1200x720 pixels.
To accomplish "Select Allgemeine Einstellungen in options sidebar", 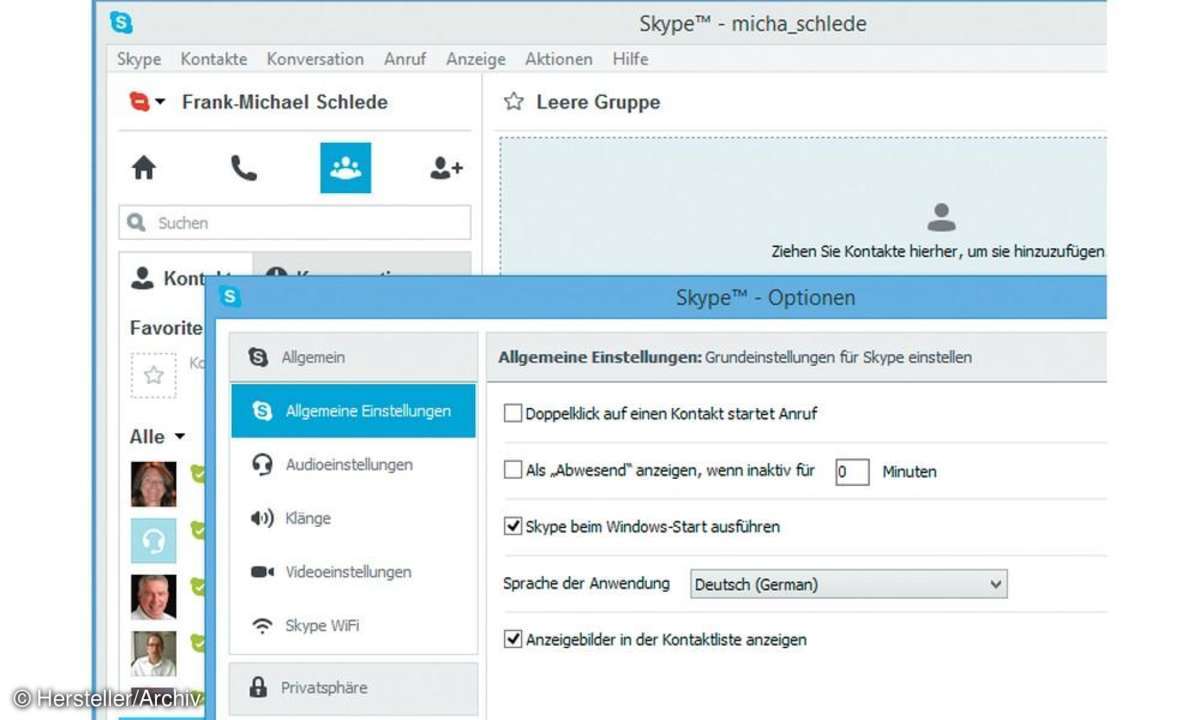I will (353, 411).
